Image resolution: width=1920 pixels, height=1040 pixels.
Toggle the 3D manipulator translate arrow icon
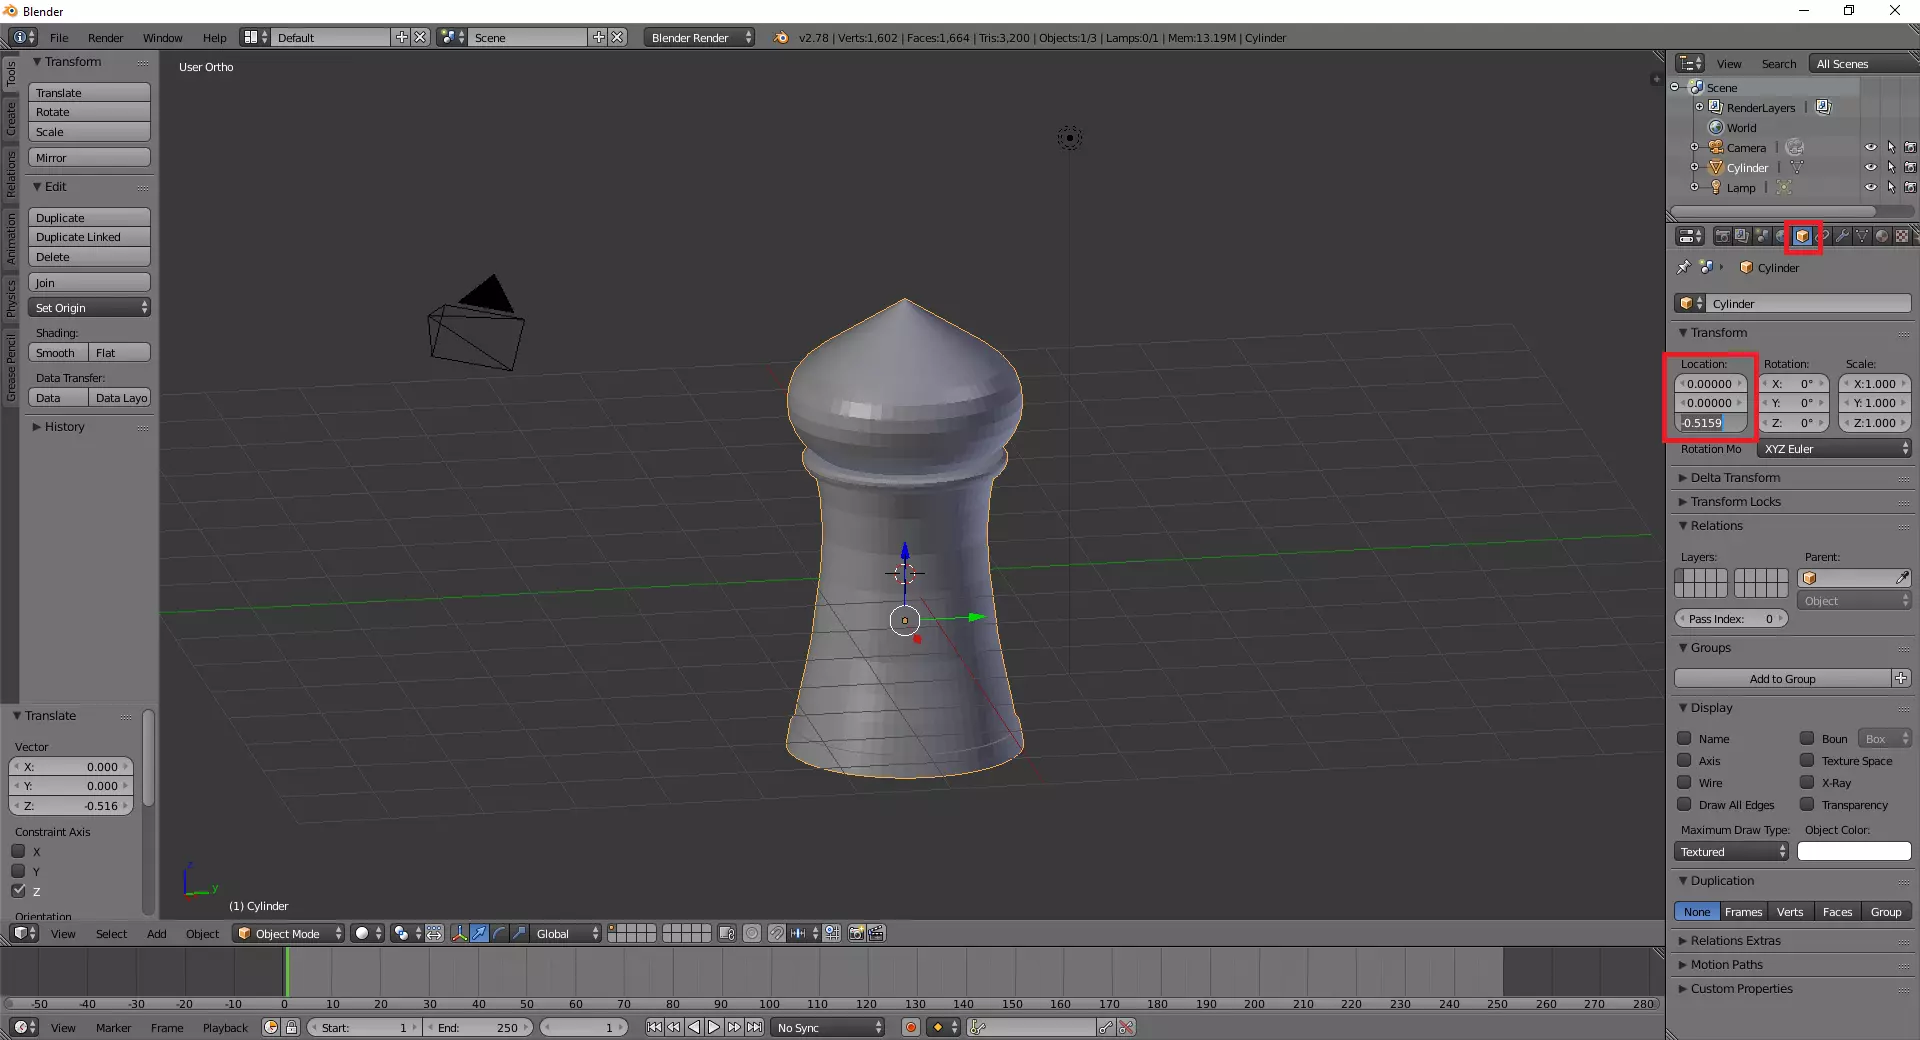coord(479,933)
